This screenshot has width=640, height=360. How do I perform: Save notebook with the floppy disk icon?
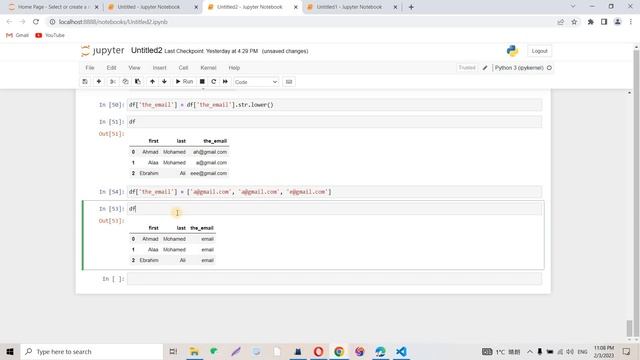click(85, 82)
